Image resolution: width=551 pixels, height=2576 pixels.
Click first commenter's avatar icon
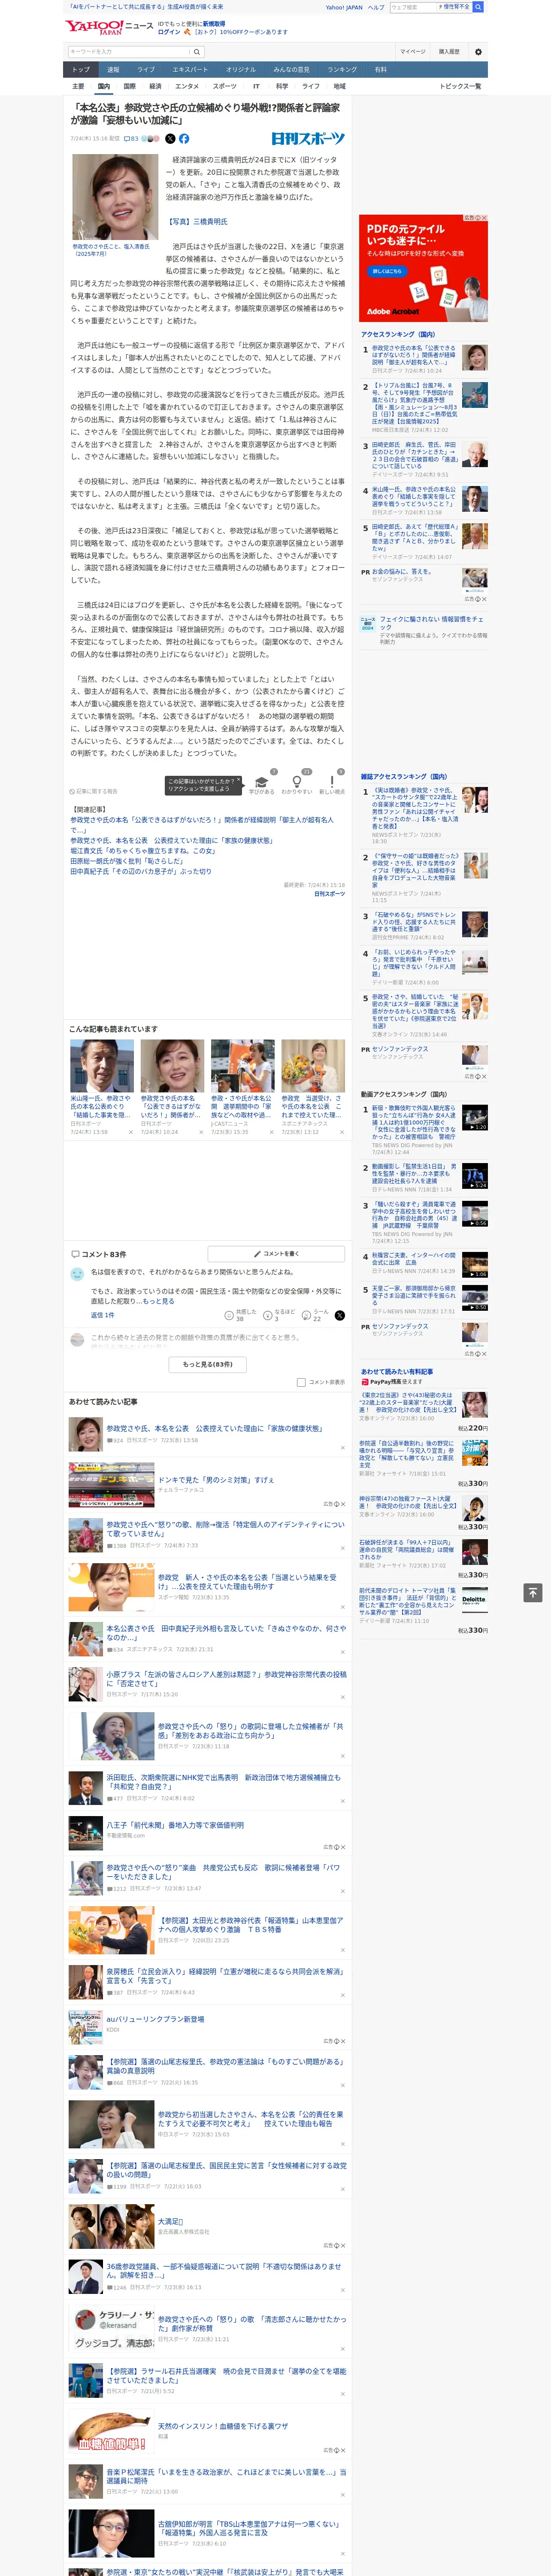(77, 1274)
